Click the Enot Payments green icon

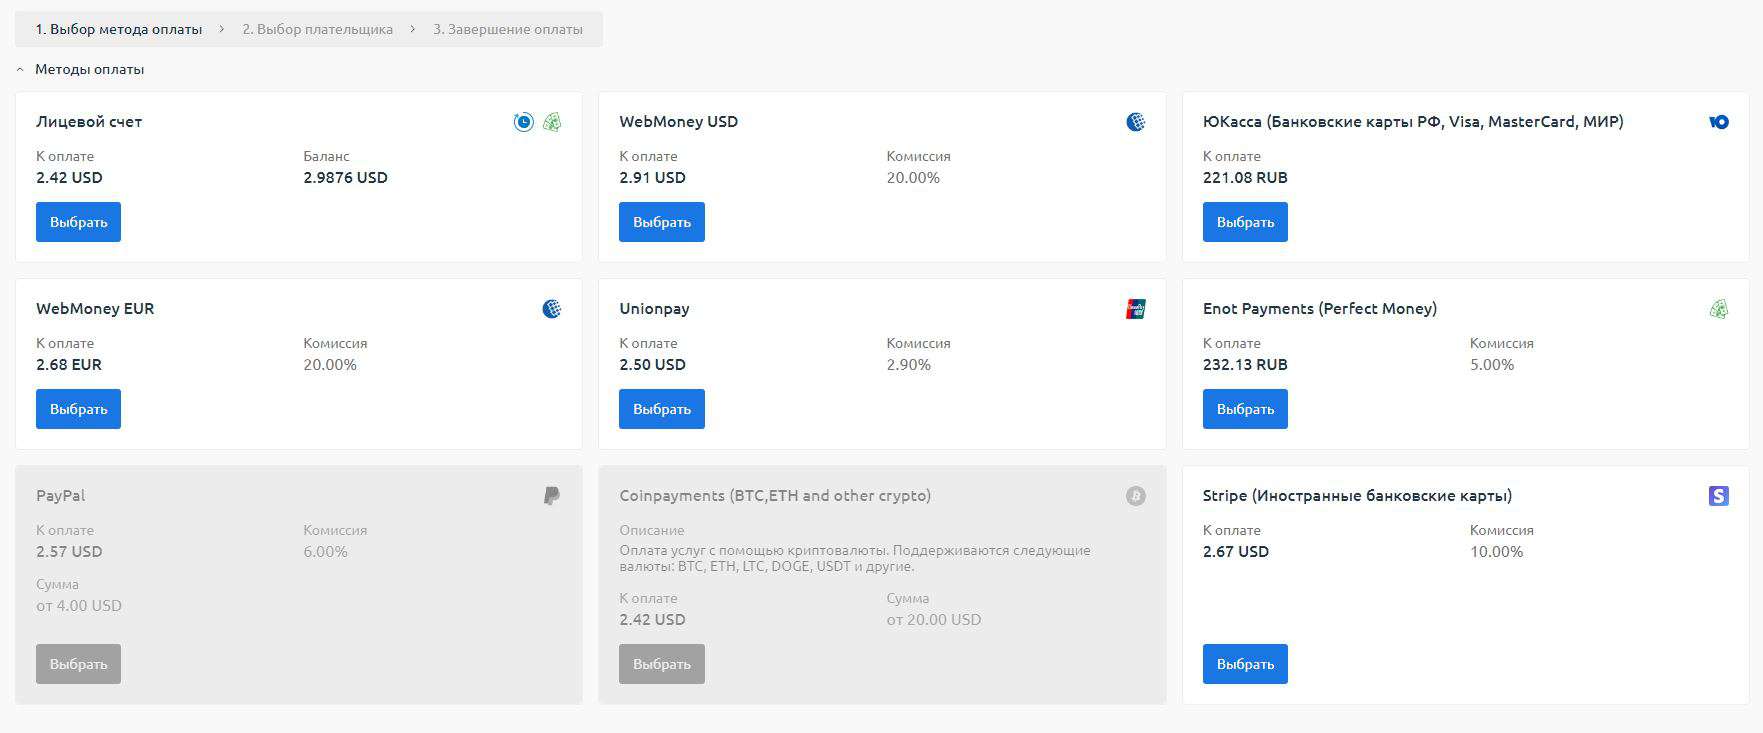pos(1719,309)
